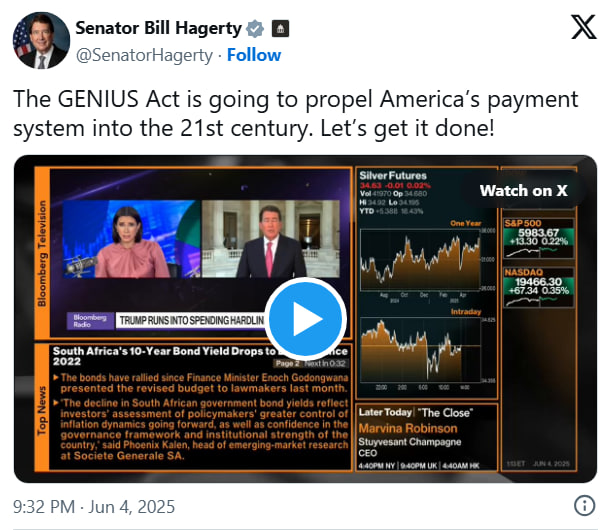The height and width of the screenshot is (530, 607).
Task: Click the Silver Futures one-year chart
Action: (x=420, y=259)
